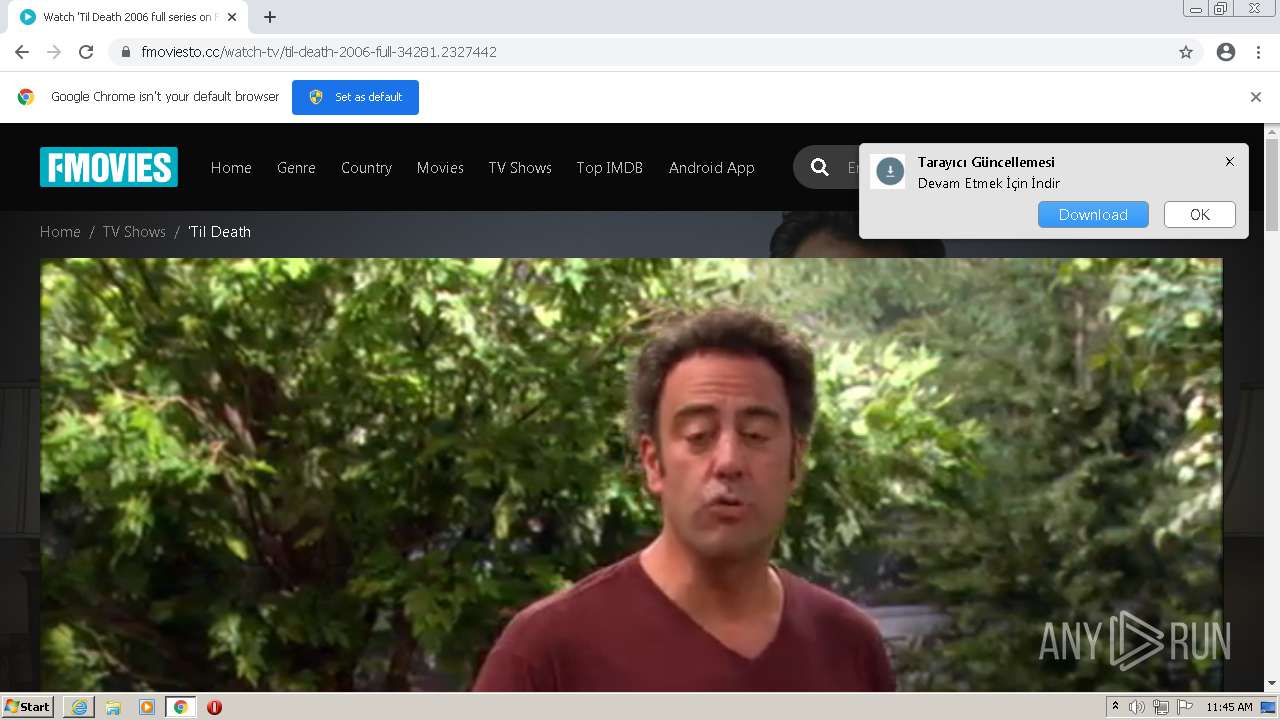The height and width of the screenshot is (720, 1280).
Task: Click the FMOVIES logo
Action: click(109, 167)
